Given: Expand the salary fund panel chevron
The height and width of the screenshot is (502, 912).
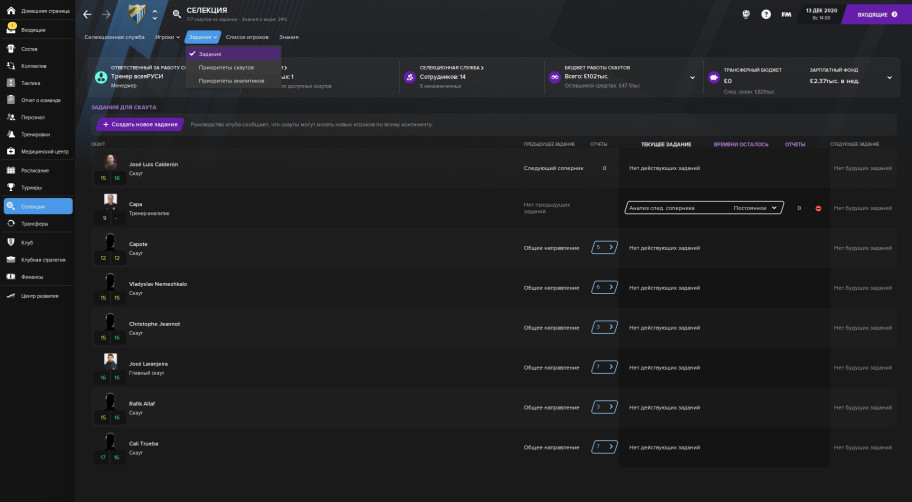Looking at the screenshot, I should tap(885, 77).
